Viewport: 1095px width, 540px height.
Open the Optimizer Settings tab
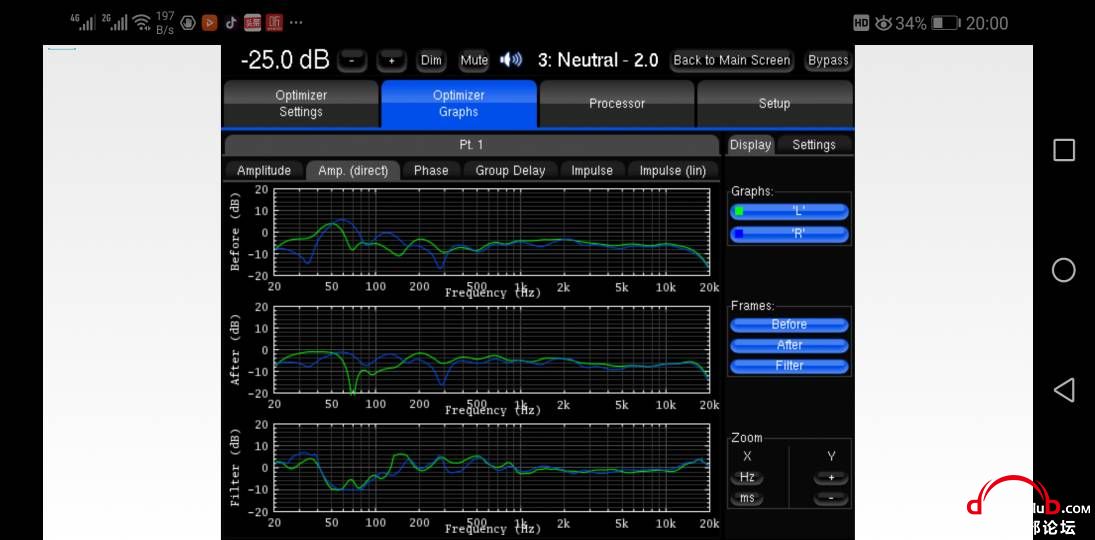(x=300, y=103)
